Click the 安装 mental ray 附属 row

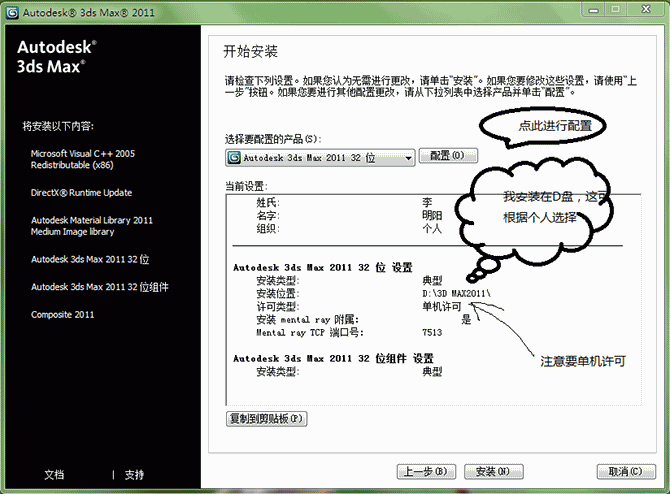[363, 319]
